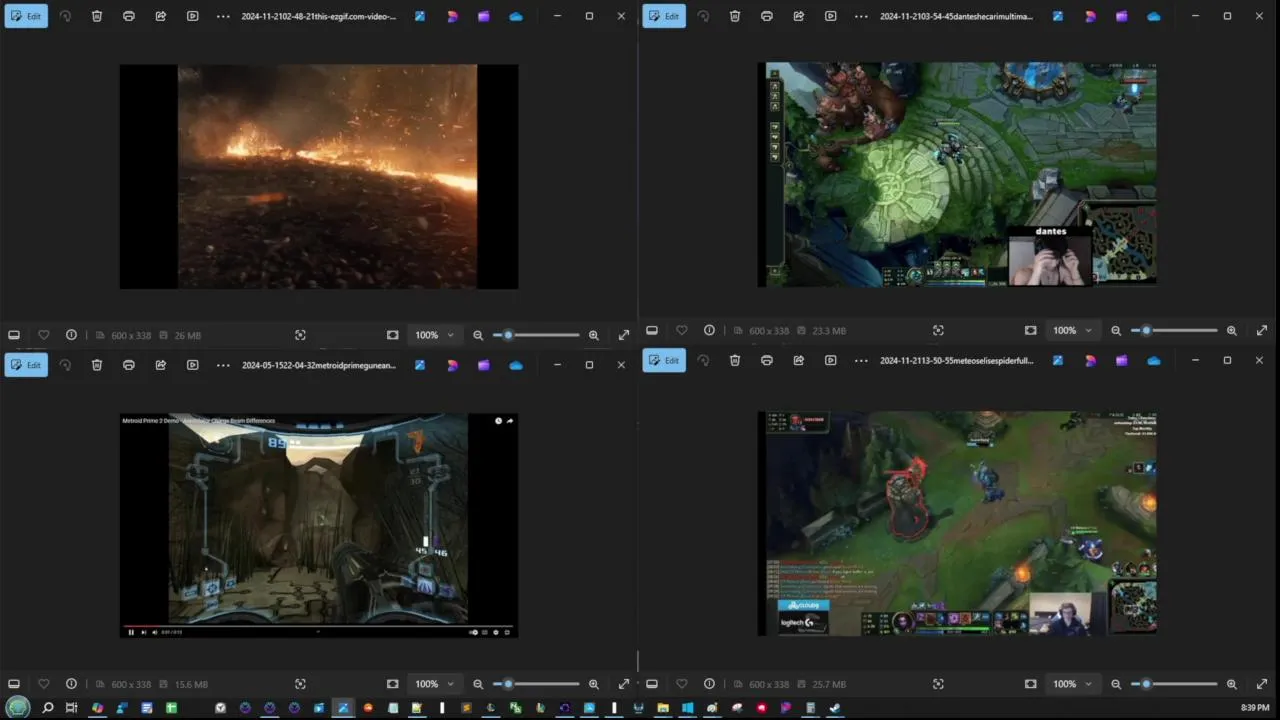Share the meteoselisespider file
This screenshot has width=1280, height=720.
[799, 360]
